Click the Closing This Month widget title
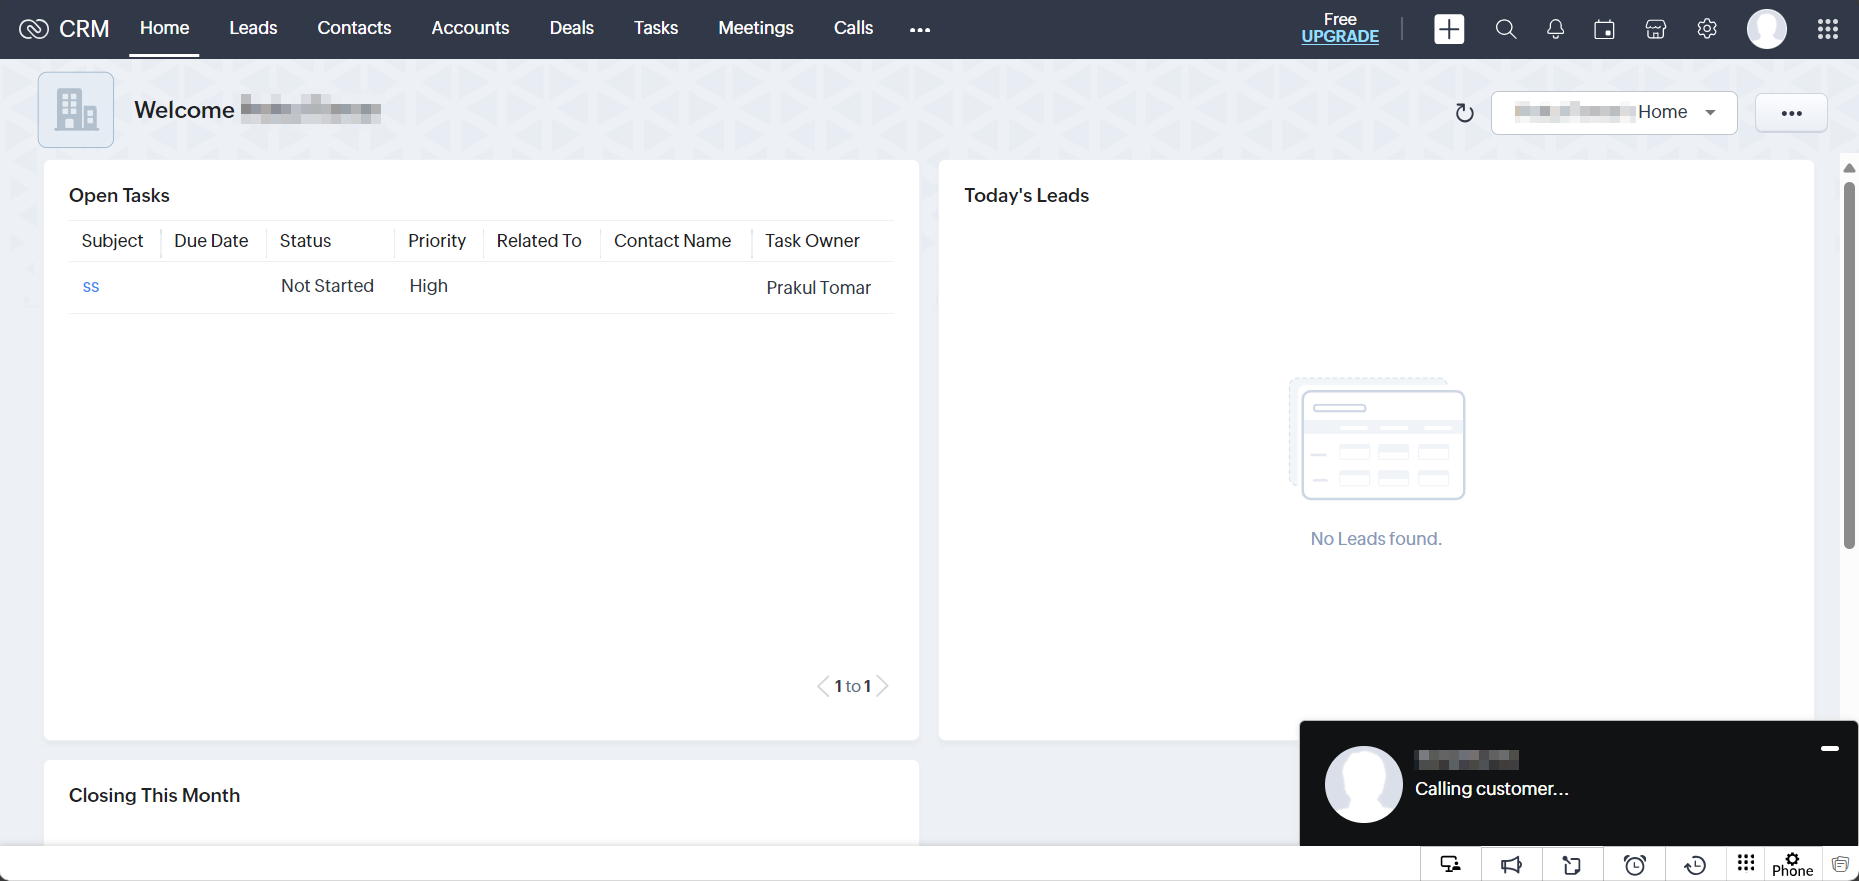Image resolution: width=1859 pixels, height=881 pixels. click(x=154, y=796)
